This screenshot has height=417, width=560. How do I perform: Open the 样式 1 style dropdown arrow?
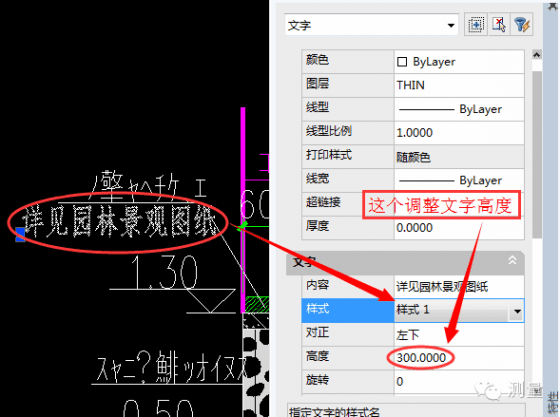point(517,311)
